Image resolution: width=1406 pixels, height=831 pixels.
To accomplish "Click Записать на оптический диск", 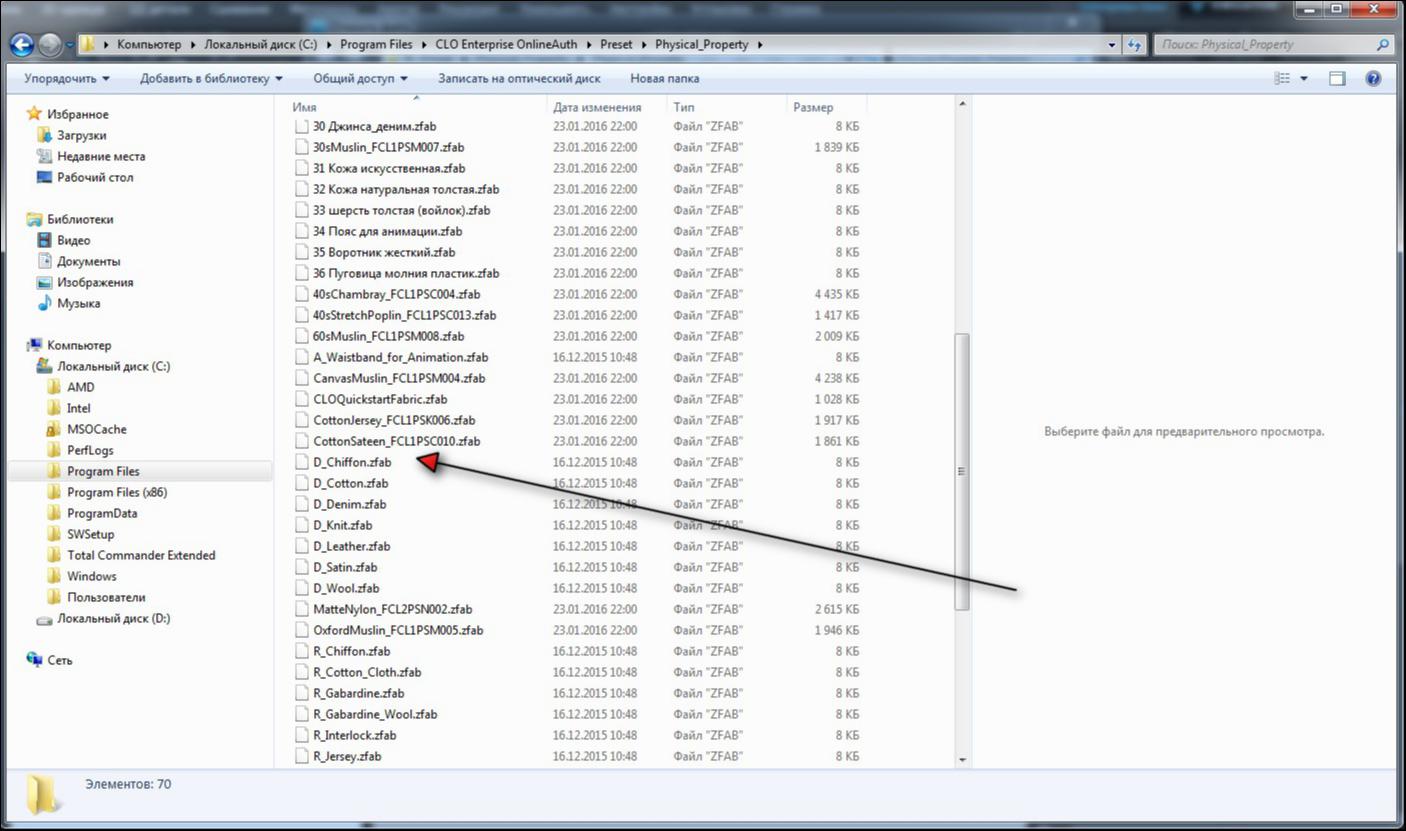I will [519, 78].
